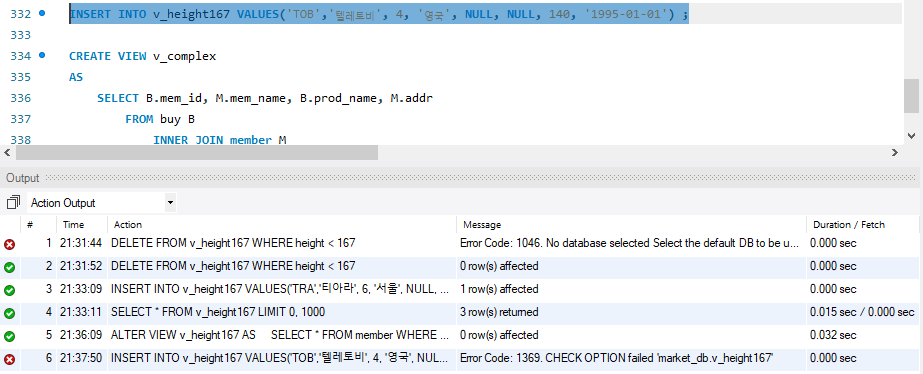The image size is (923, 374).
Task: Click the INSERT action at 21:37:50
Action: click(280, 358)
